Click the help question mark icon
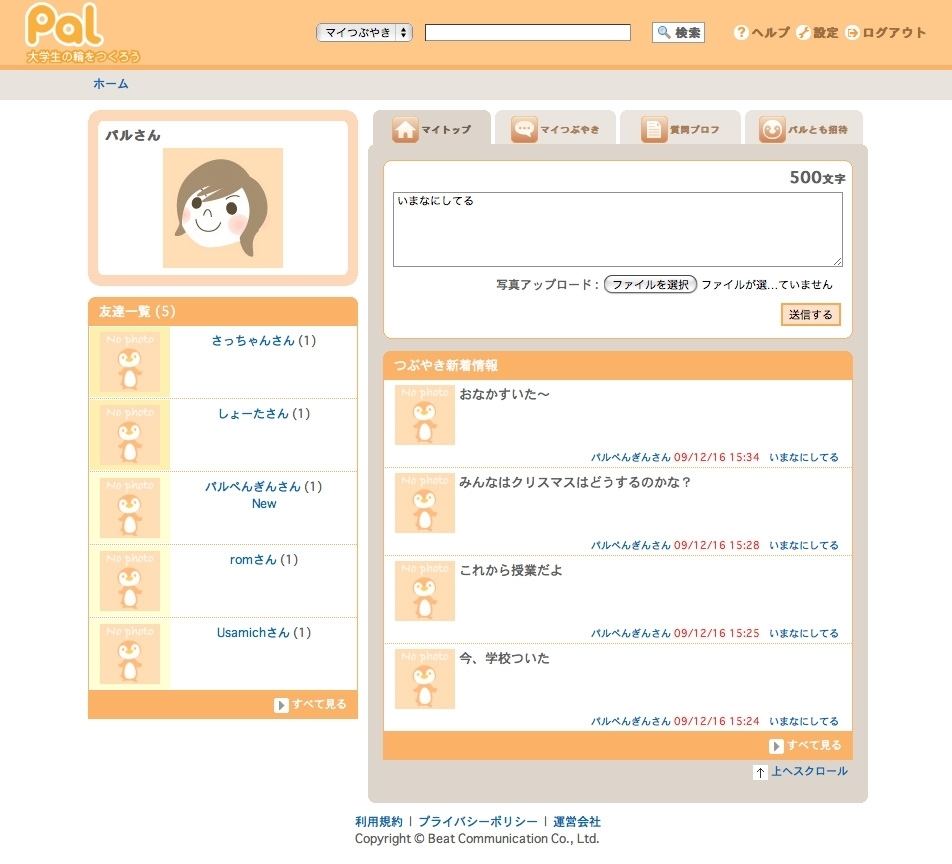The image size is (952, 864). coord(741,33)
